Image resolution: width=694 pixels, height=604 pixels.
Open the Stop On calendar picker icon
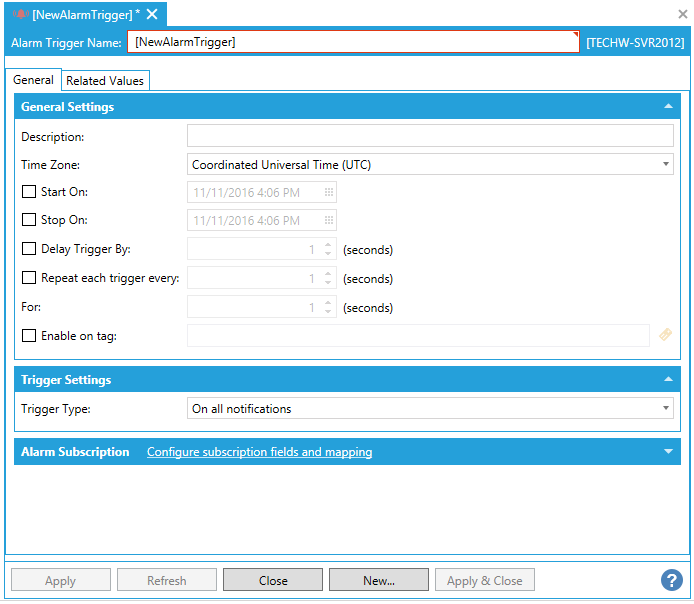pos(328,220)
